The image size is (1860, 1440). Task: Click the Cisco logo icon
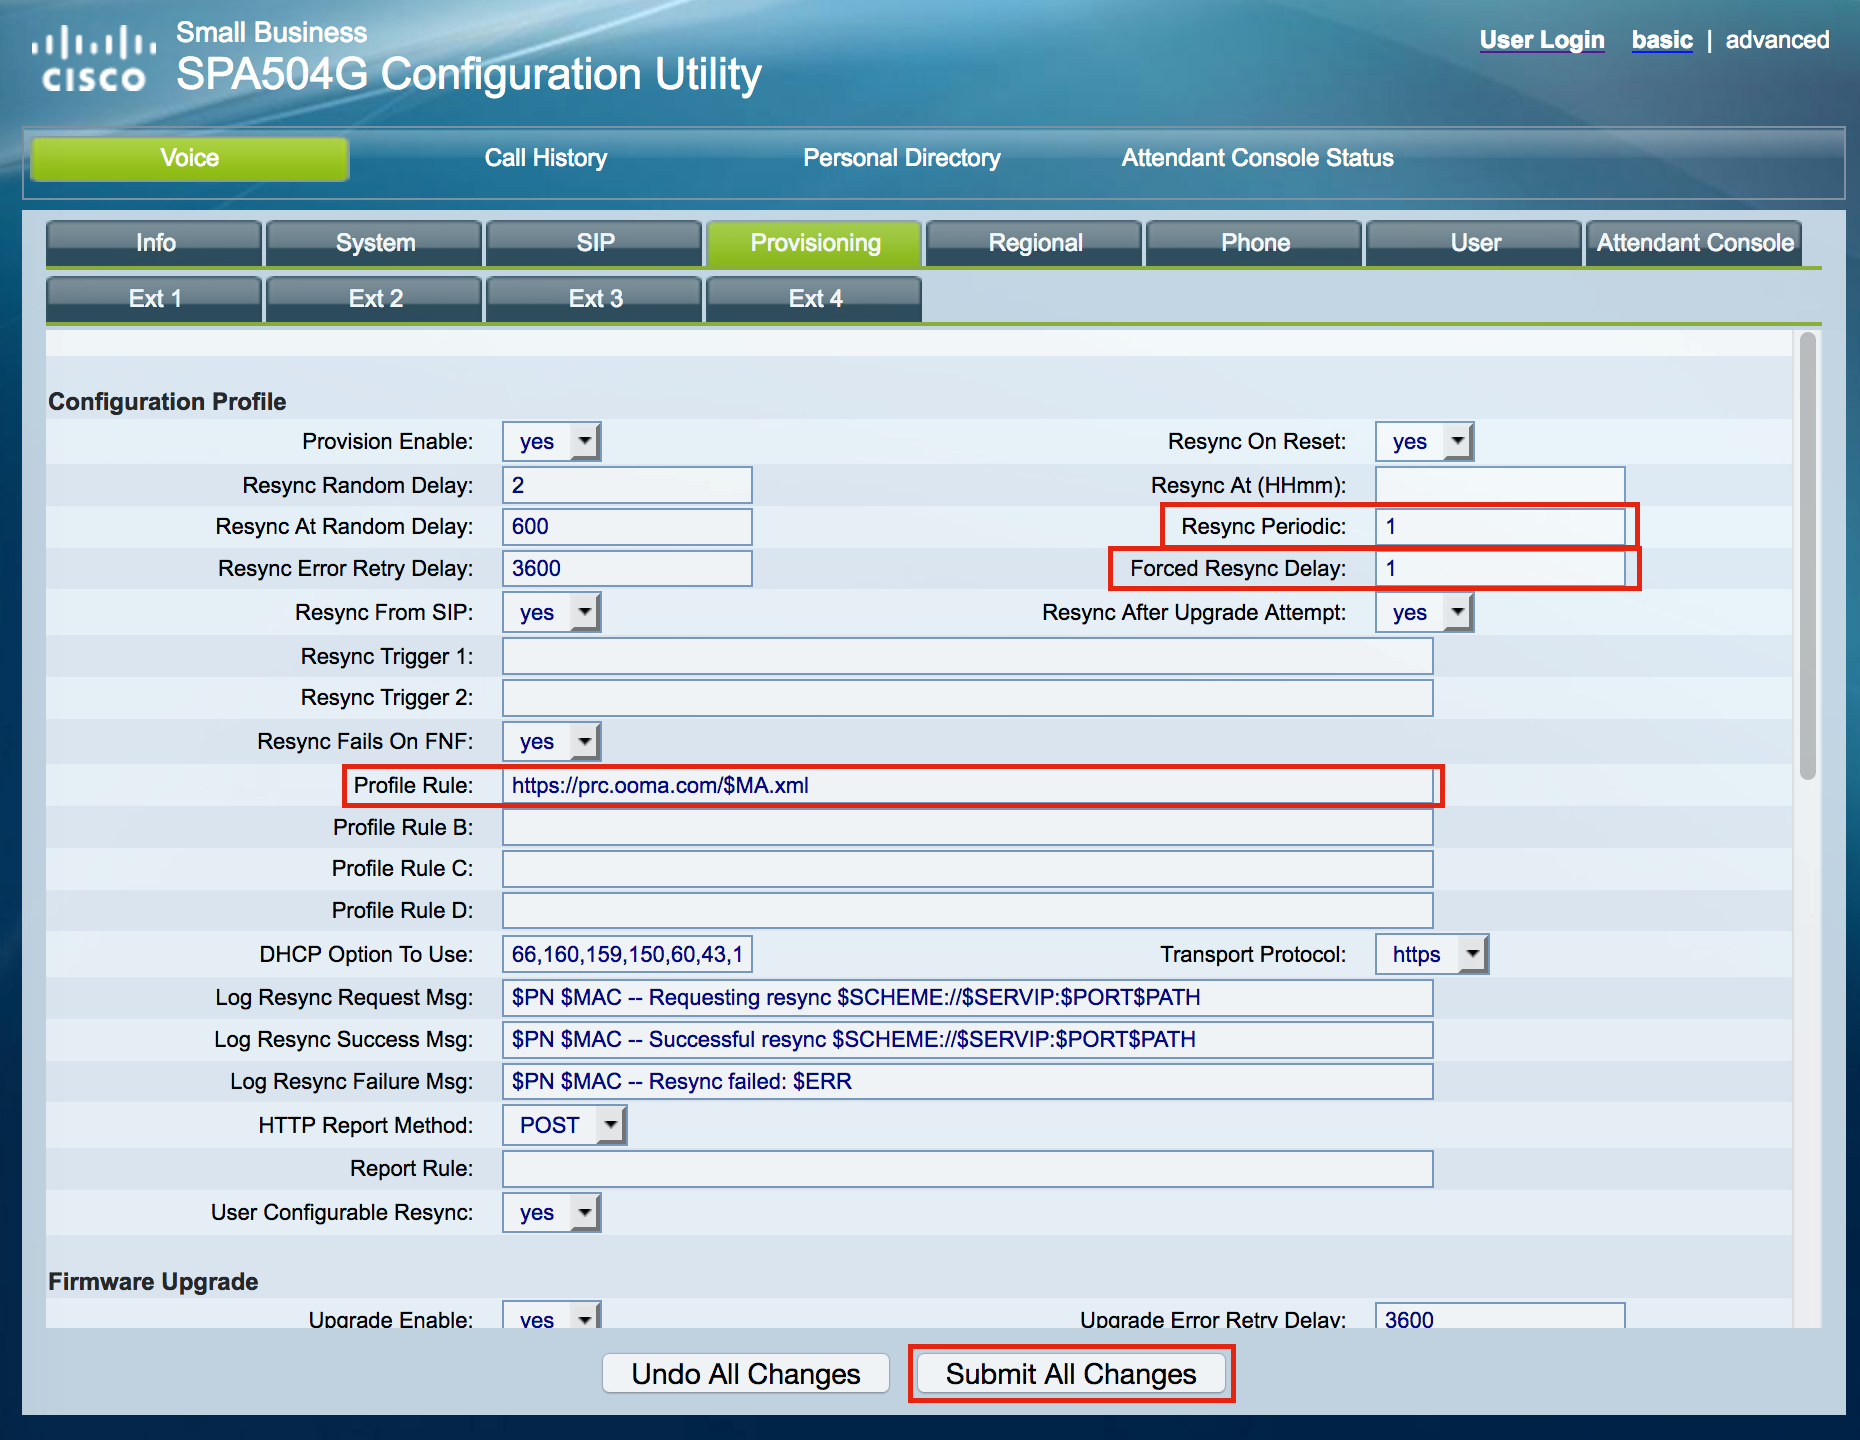[93, 59]
